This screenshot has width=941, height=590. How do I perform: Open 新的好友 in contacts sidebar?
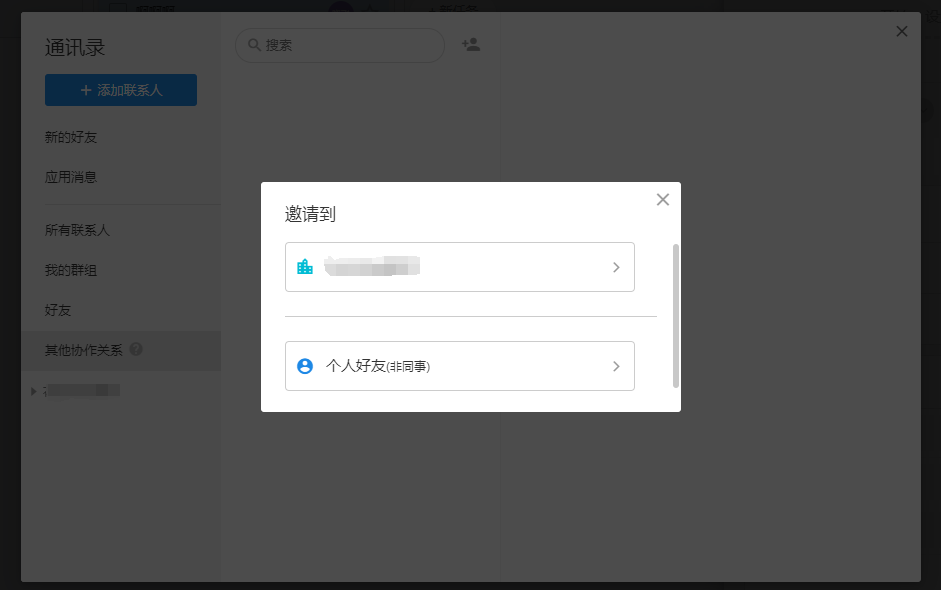(x=71, y=137)
